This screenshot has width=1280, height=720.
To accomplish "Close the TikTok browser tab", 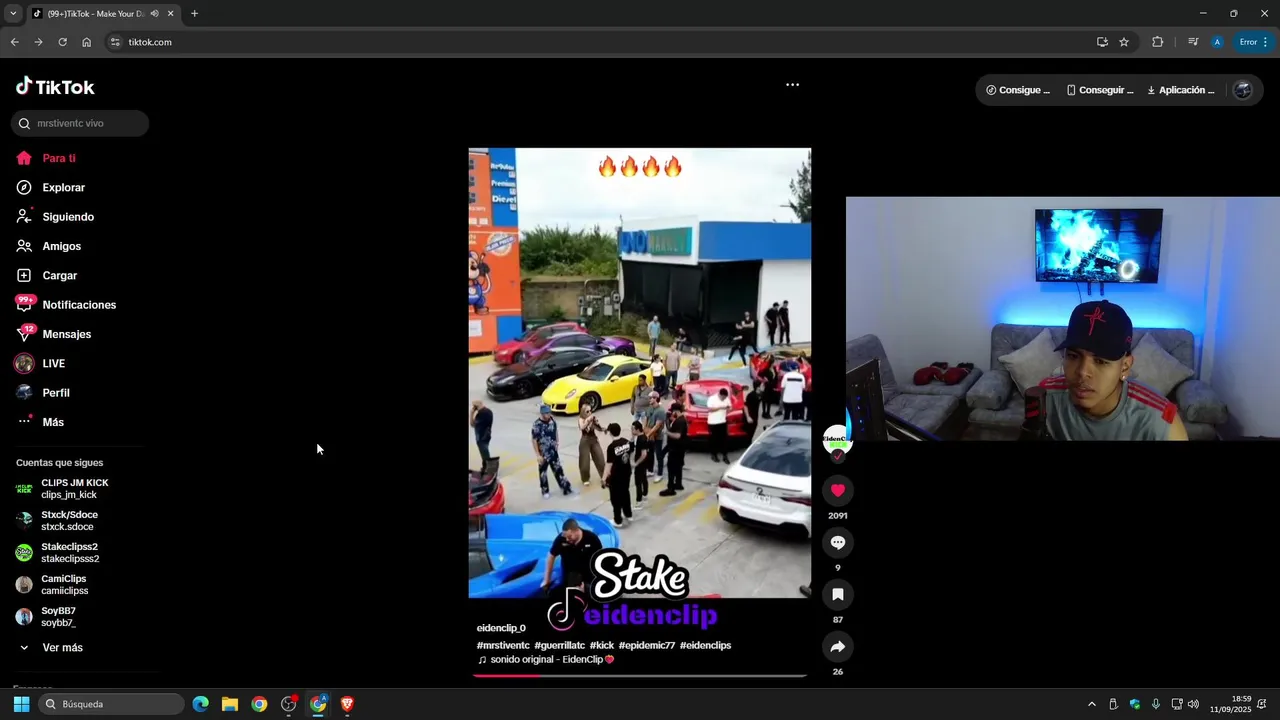I will click(x=170, y=14).
